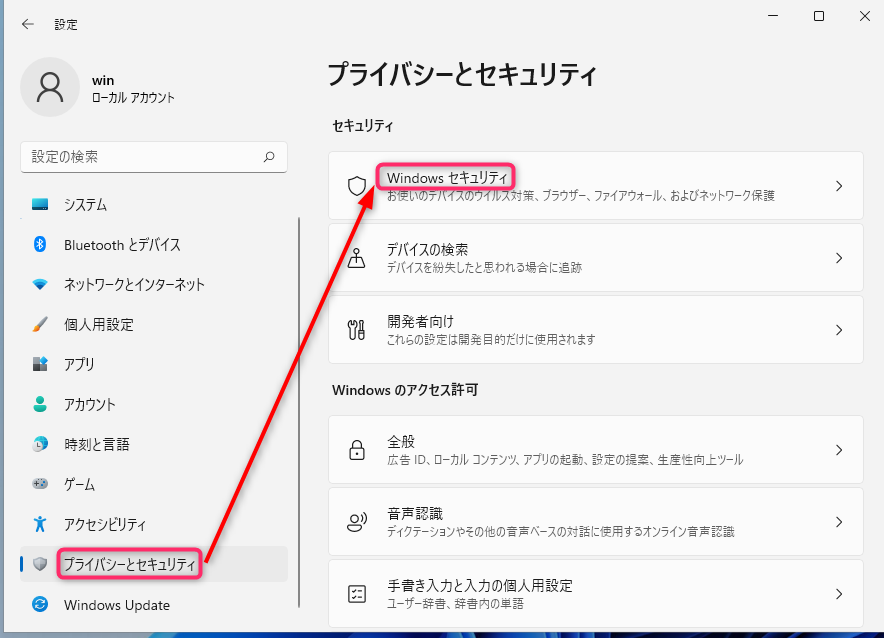Image resolution: width=884 pixels, height=638 pixels.
Task: Click the 音声認識 speech icon
Action: [x=357, y=522]
